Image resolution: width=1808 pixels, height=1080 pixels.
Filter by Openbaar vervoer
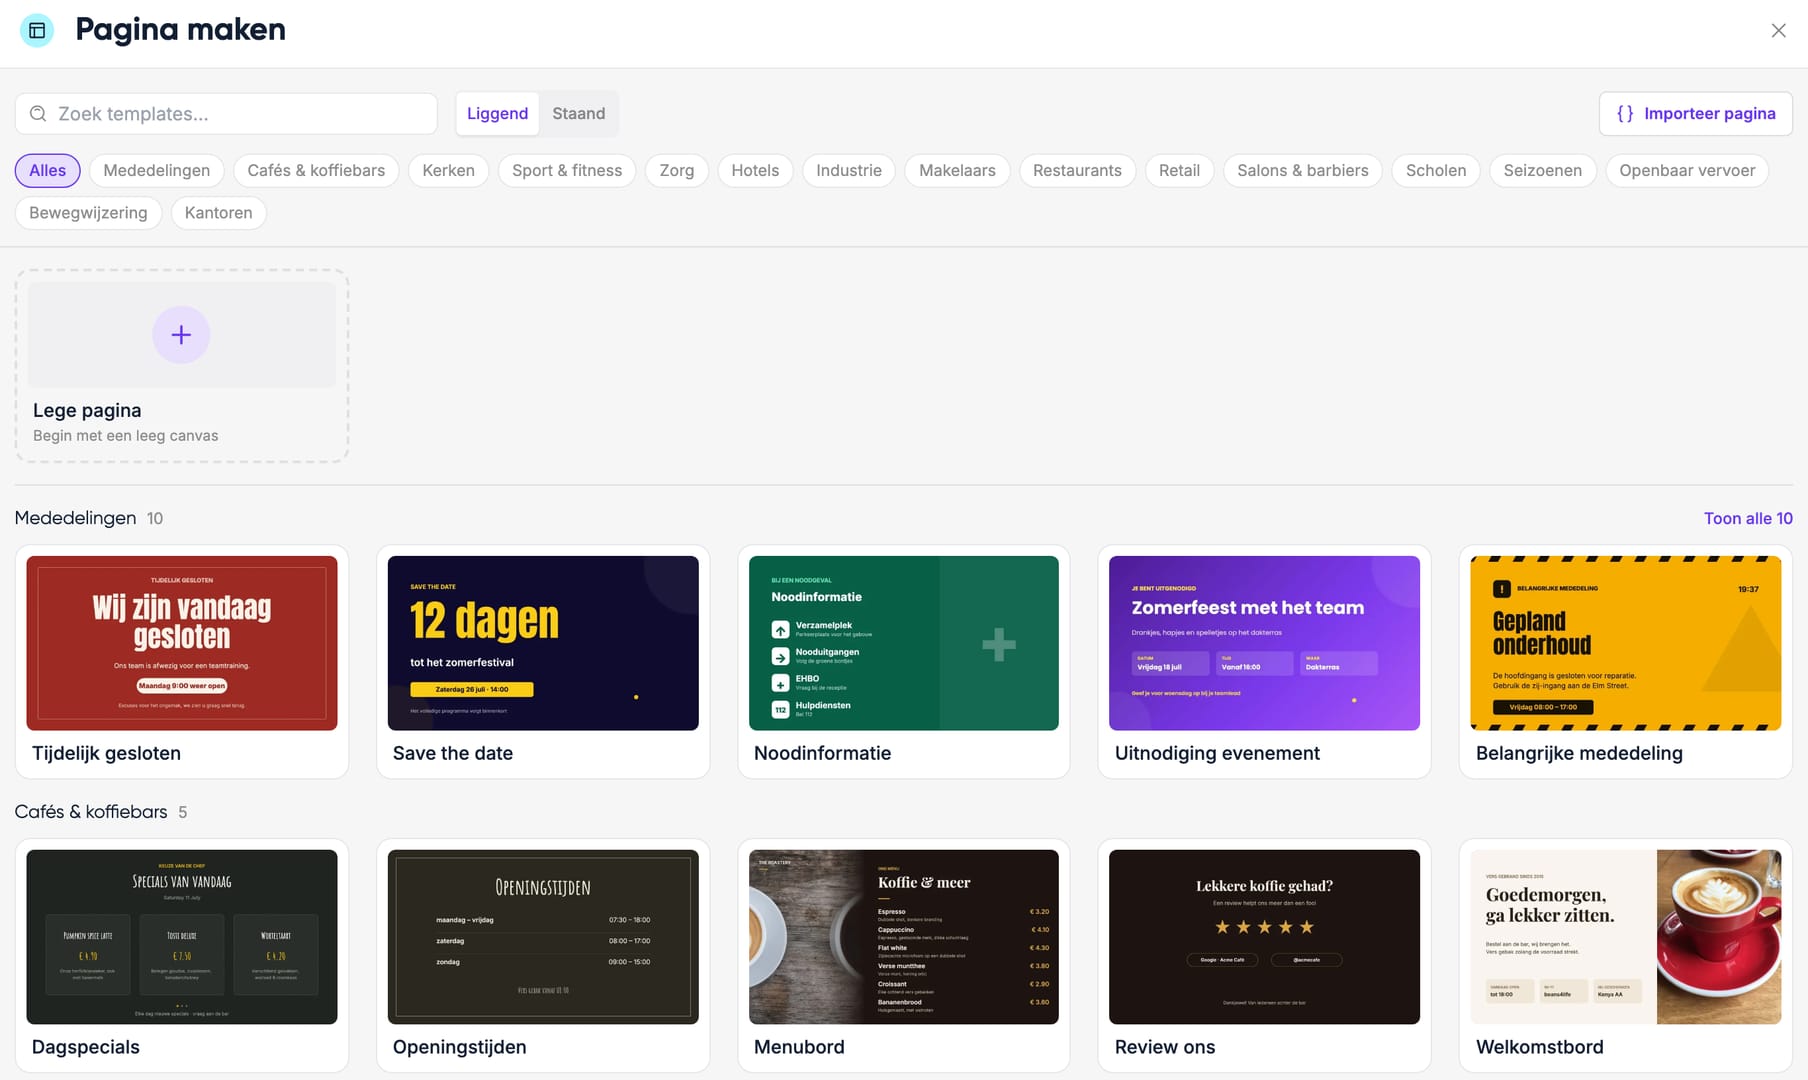coord(1687,171)
